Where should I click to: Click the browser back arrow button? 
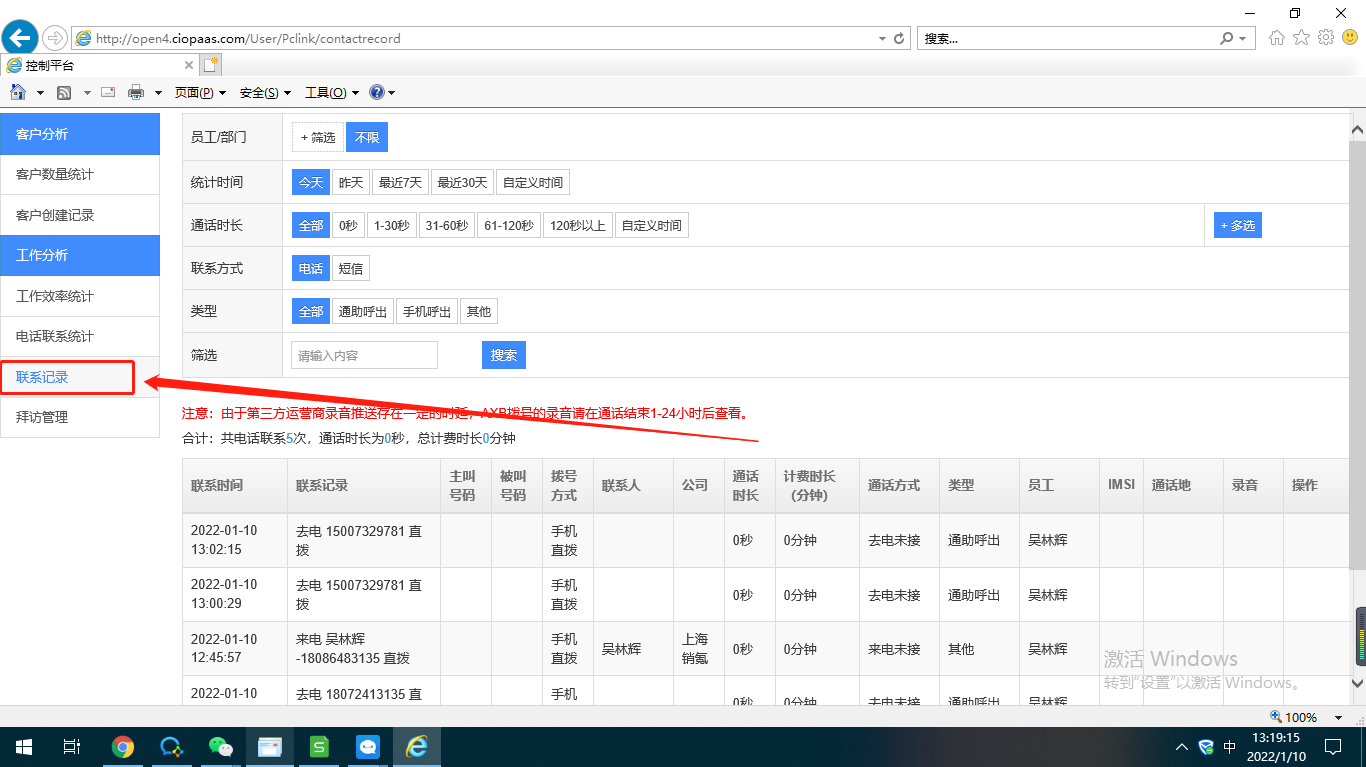(x=21, y=38)
